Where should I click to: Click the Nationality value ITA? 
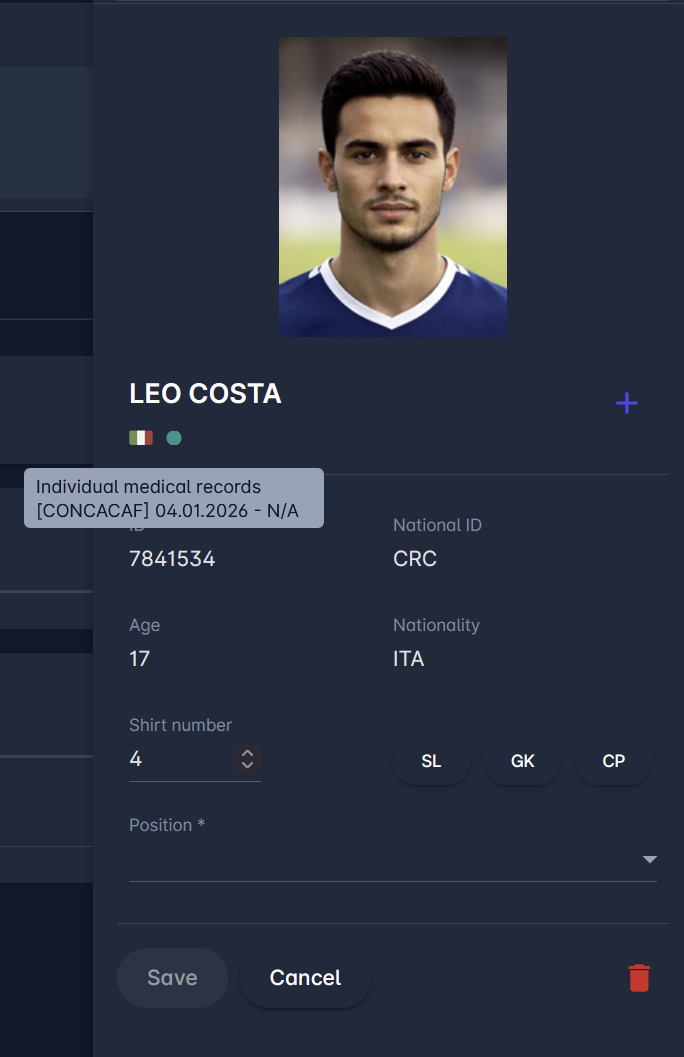[x=409, y=659]
